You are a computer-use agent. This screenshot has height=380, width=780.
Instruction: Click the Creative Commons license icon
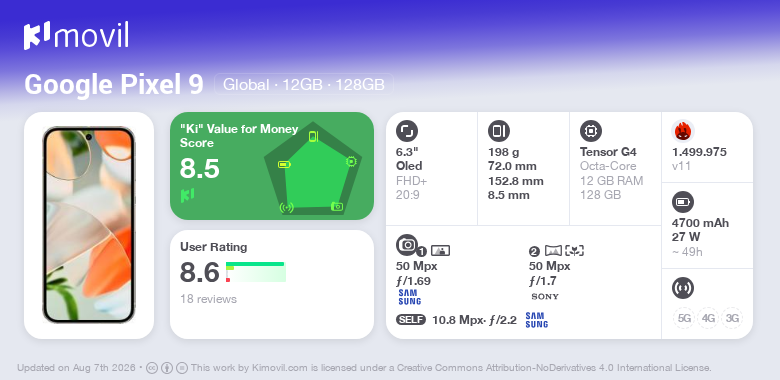point(152,368)
